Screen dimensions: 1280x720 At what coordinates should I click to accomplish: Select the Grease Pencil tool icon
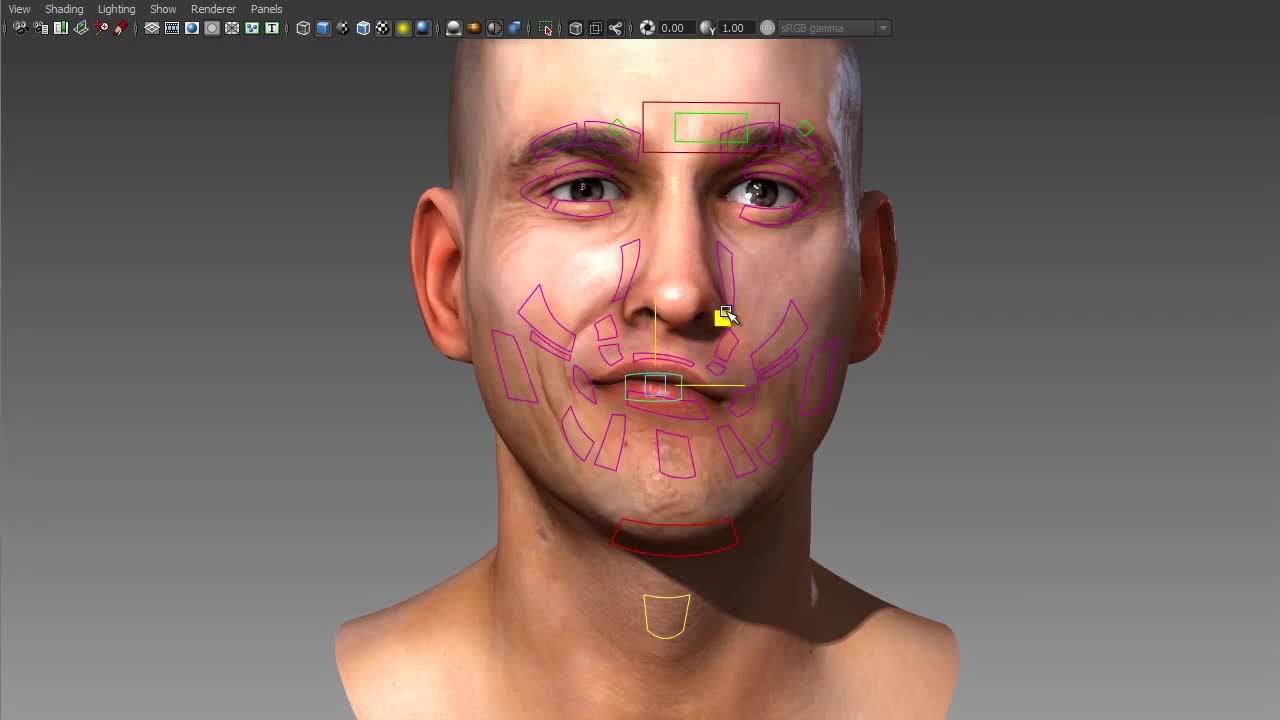click(121, 28)
